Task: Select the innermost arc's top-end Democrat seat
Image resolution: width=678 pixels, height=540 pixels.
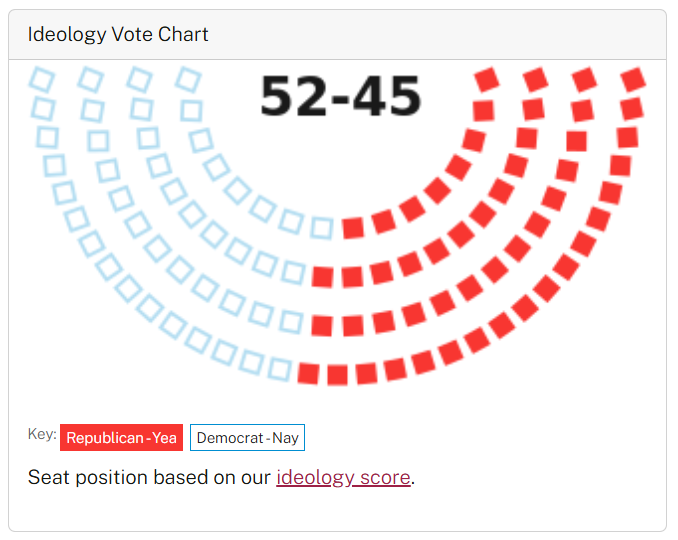Action: click(x=188, y=80)
